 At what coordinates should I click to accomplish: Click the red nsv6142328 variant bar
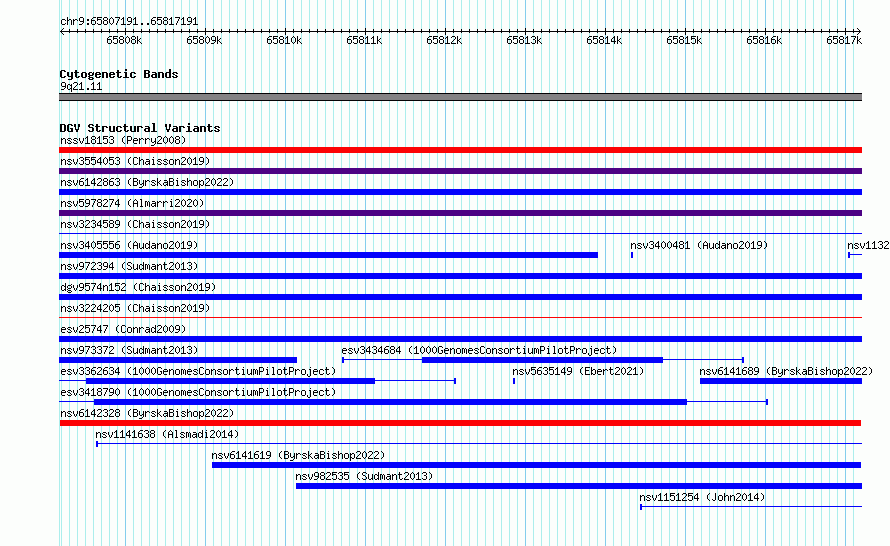tap(460, 423)
